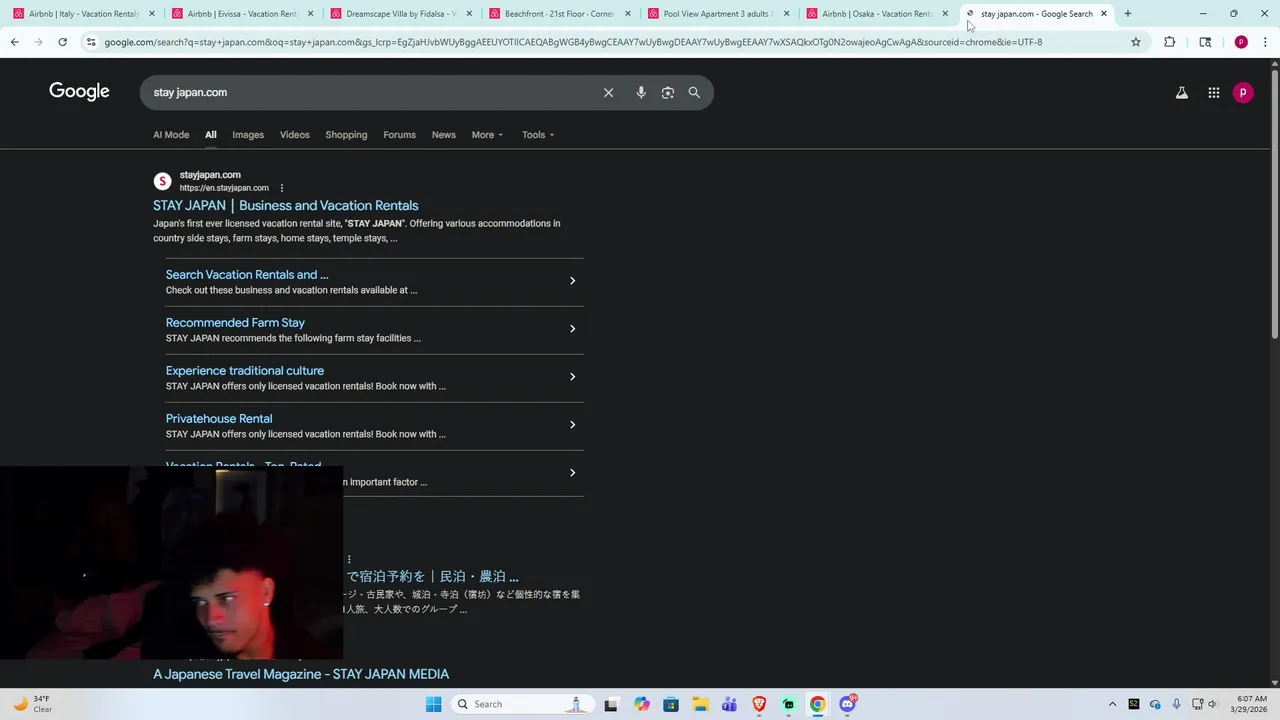Click the Windows taskbar search box
Screen dimensions: 1280x720
tap(521, 704)
